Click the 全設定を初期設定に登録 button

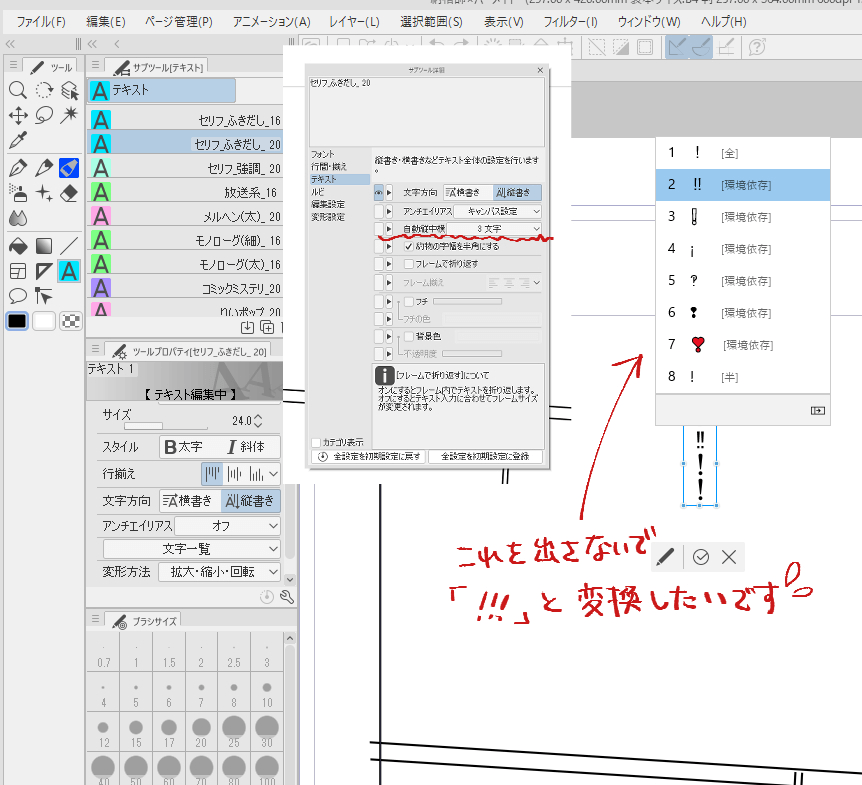click(486, 456)
